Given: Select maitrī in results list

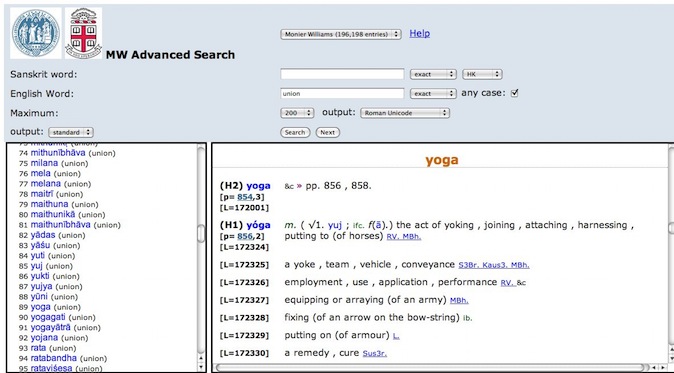Looking at the screenshot, I should 41,194.
